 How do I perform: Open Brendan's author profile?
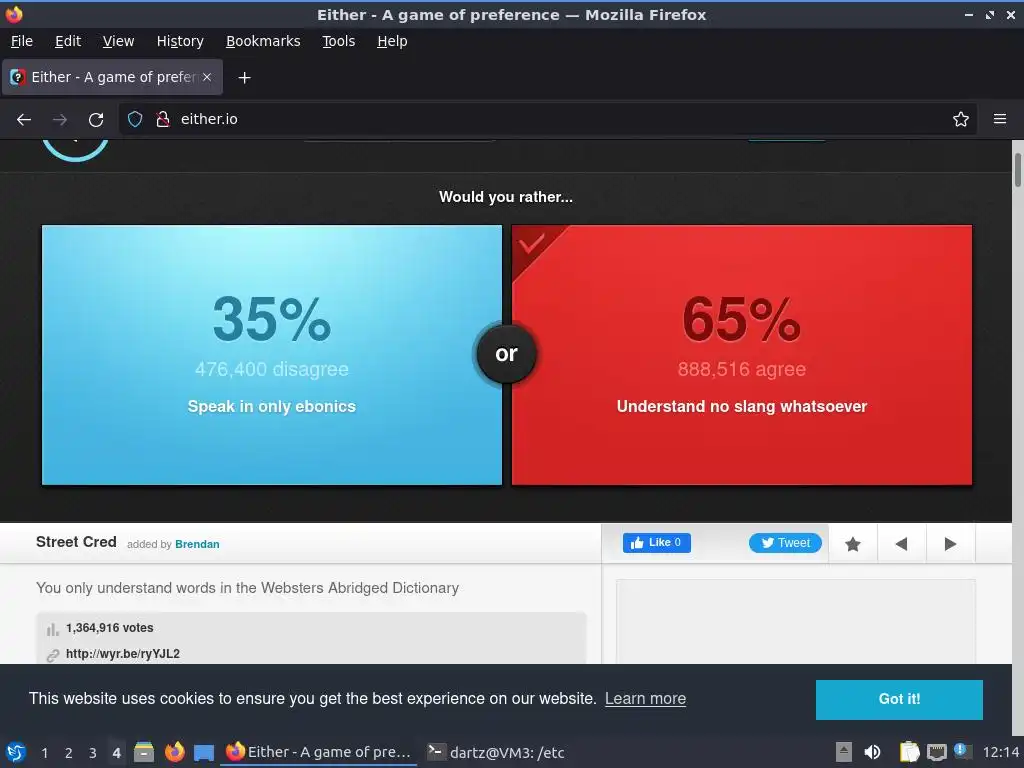tap(197, 544)
